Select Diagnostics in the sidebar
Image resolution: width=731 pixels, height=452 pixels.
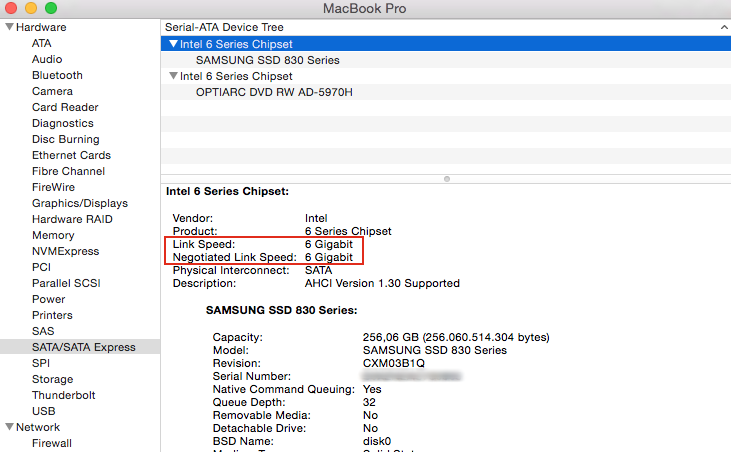point(63,123)
